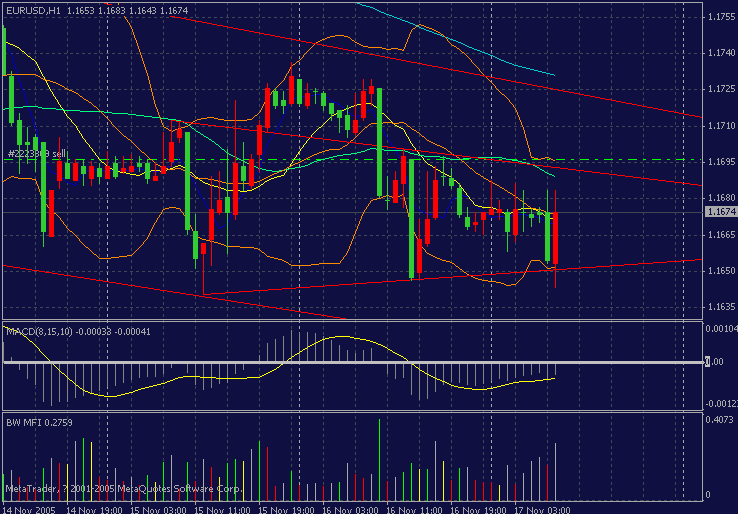Image resolution: width=738 pixels, height=514 pixels.
Task: Click the 1.1695 price axis label
Action: [722, 161]
